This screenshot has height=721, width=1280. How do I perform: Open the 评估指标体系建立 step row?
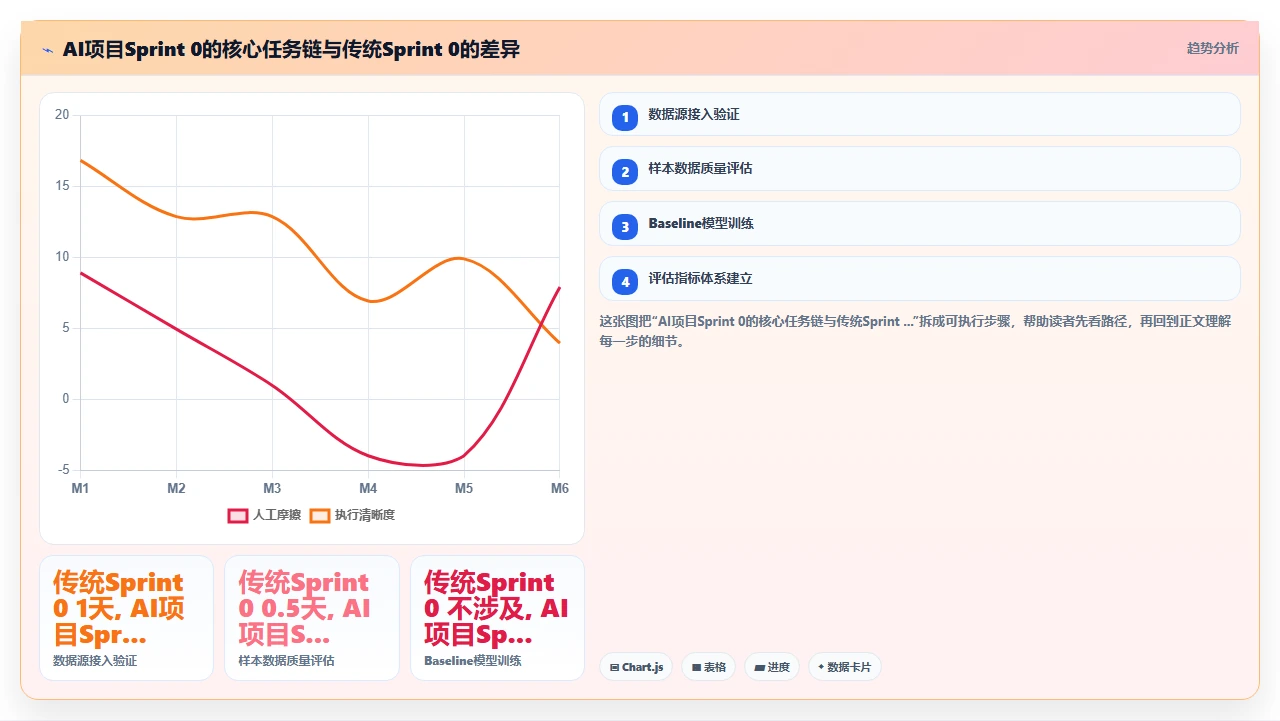[x=919, y=279]
